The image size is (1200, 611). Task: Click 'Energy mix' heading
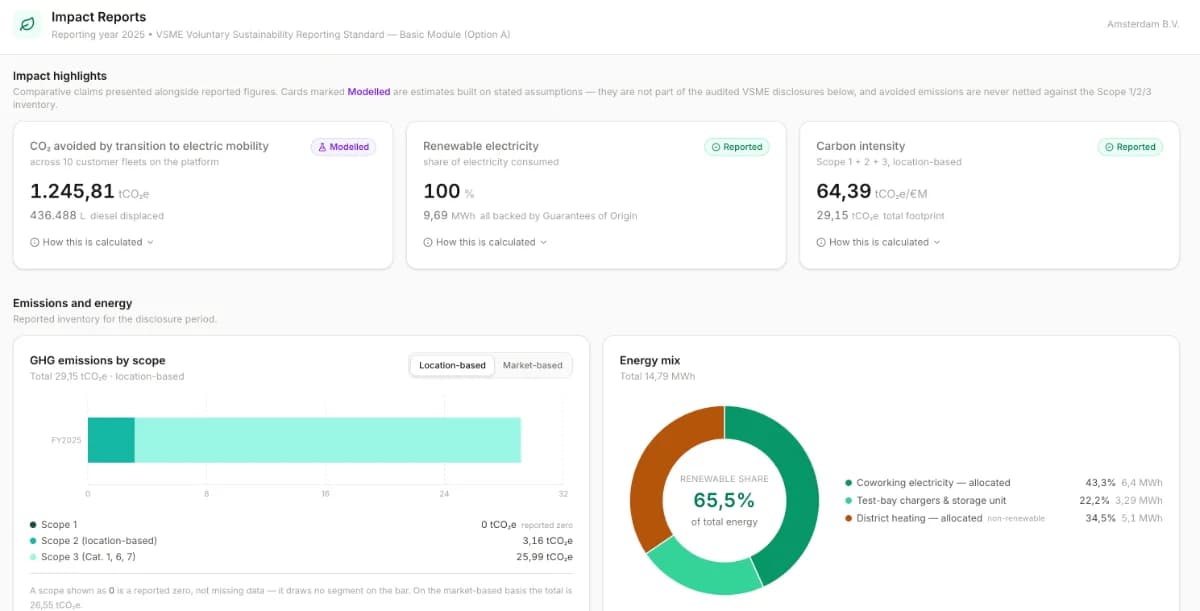coord(650,361)
